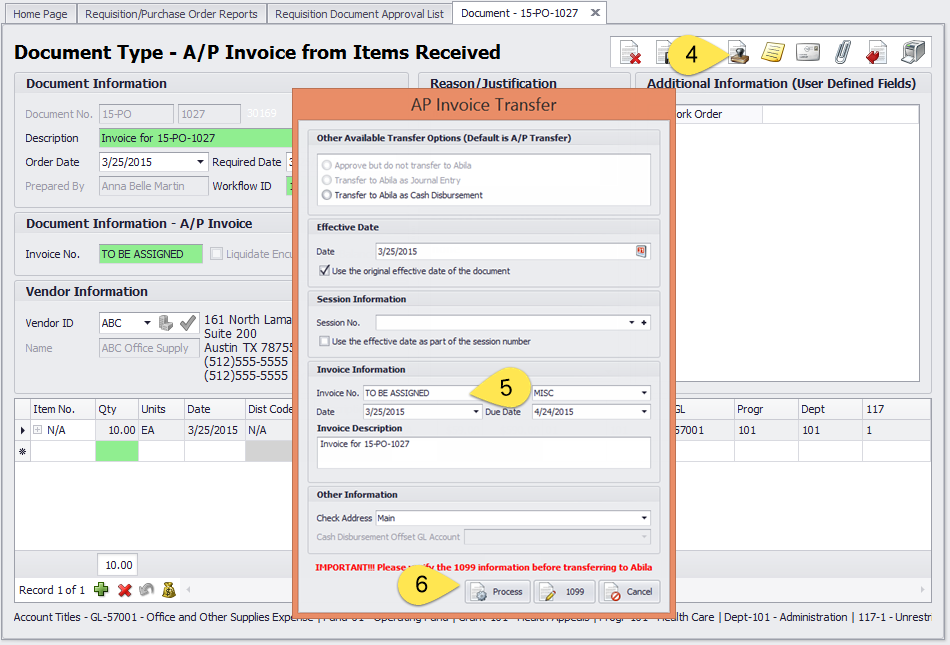The width and height of the screenshot is (950, 645).
Task: Open the yellow notes icon
Action: [x=772, y=53]
